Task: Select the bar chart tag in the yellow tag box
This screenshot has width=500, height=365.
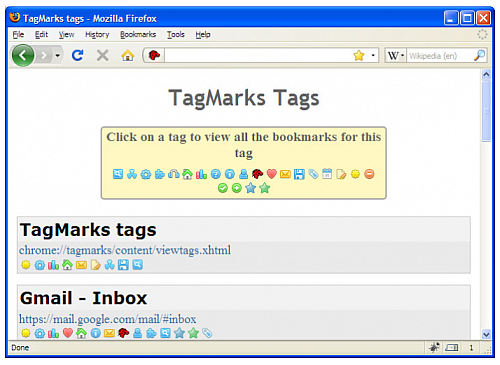Action: (202, 174)
